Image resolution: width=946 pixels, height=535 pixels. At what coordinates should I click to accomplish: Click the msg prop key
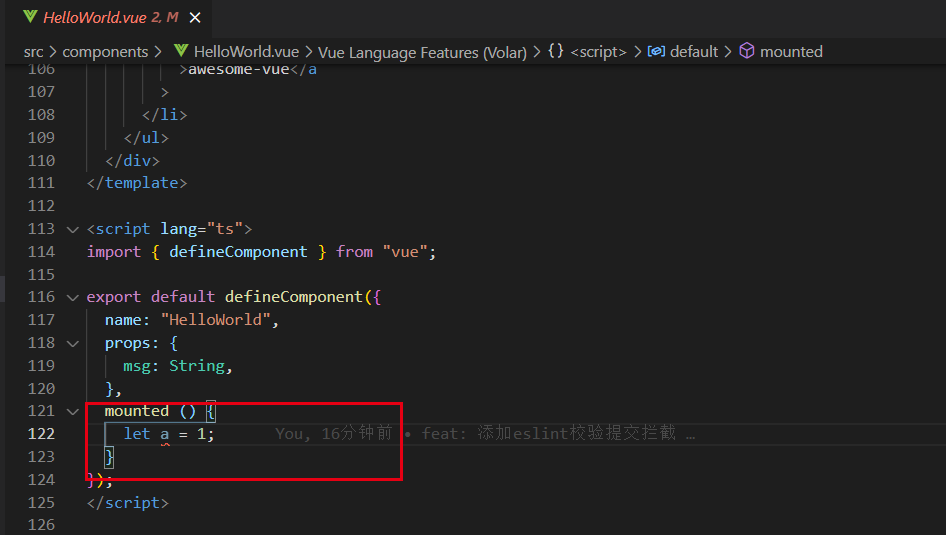tap(137, 366)
